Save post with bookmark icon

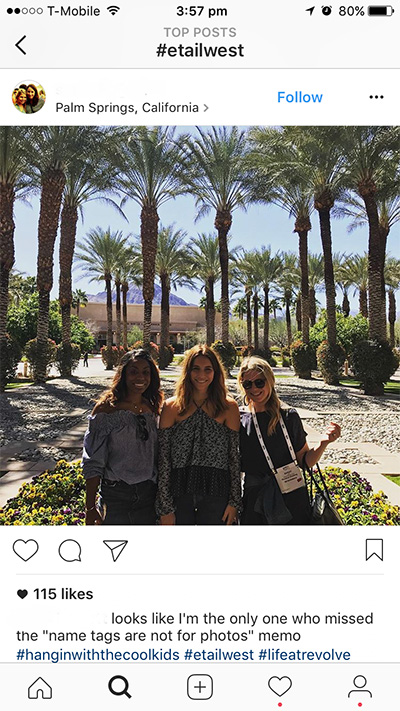pyautogui.click(x=374, y=550)
